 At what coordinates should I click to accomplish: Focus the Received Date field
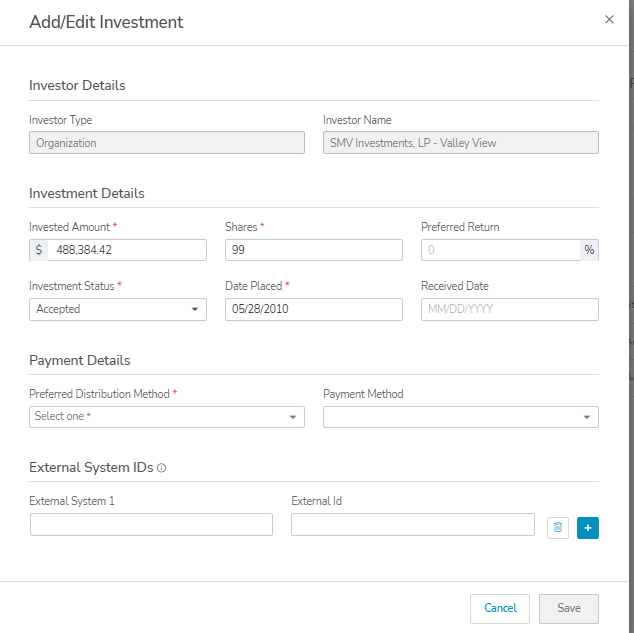[x=509, y=309]
